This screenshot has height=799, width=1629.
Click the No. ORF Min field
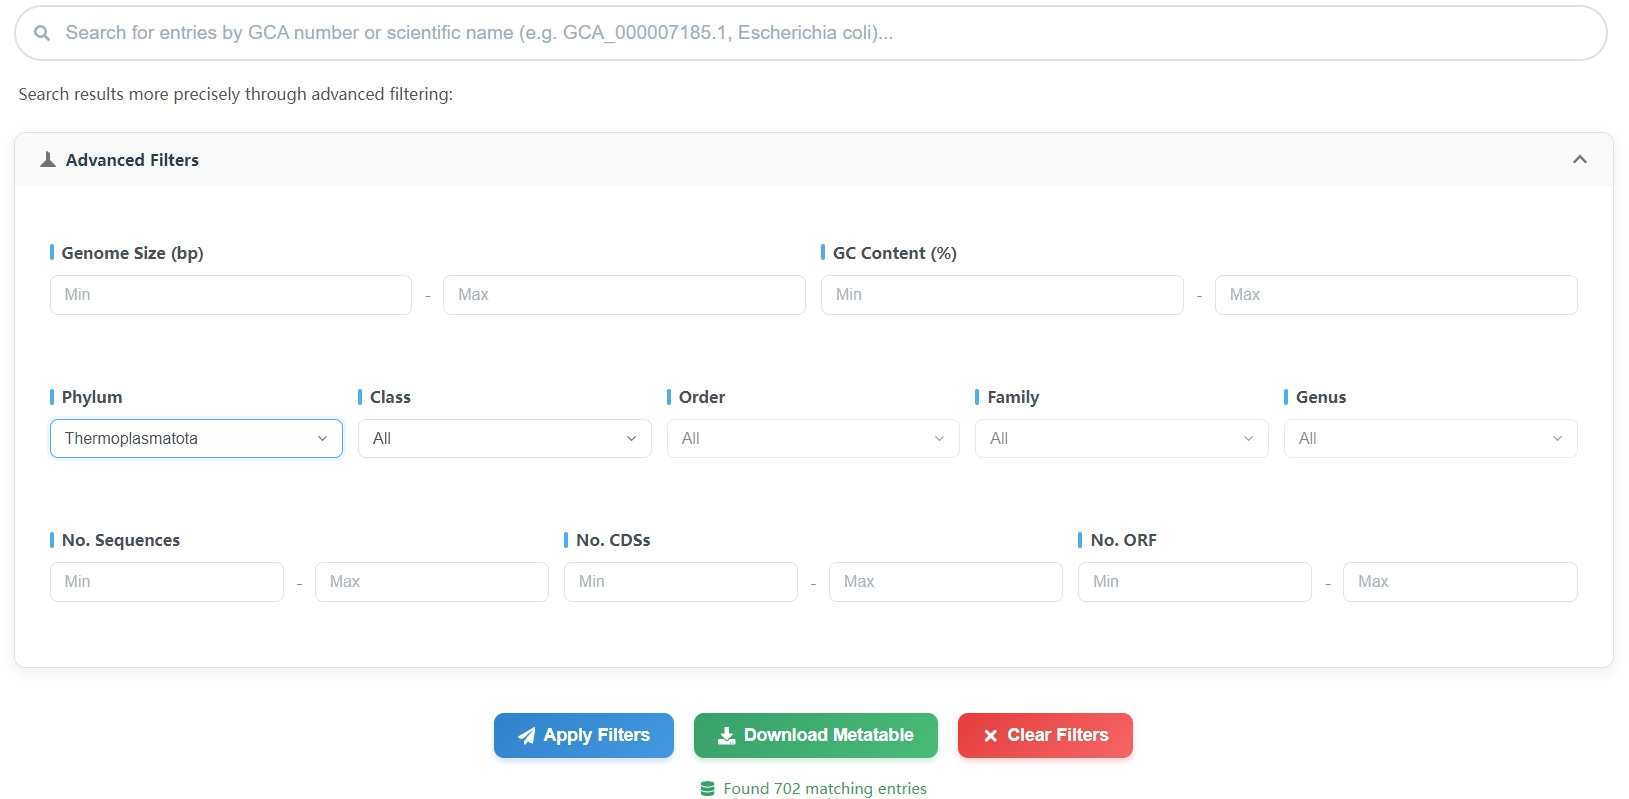1195,582
